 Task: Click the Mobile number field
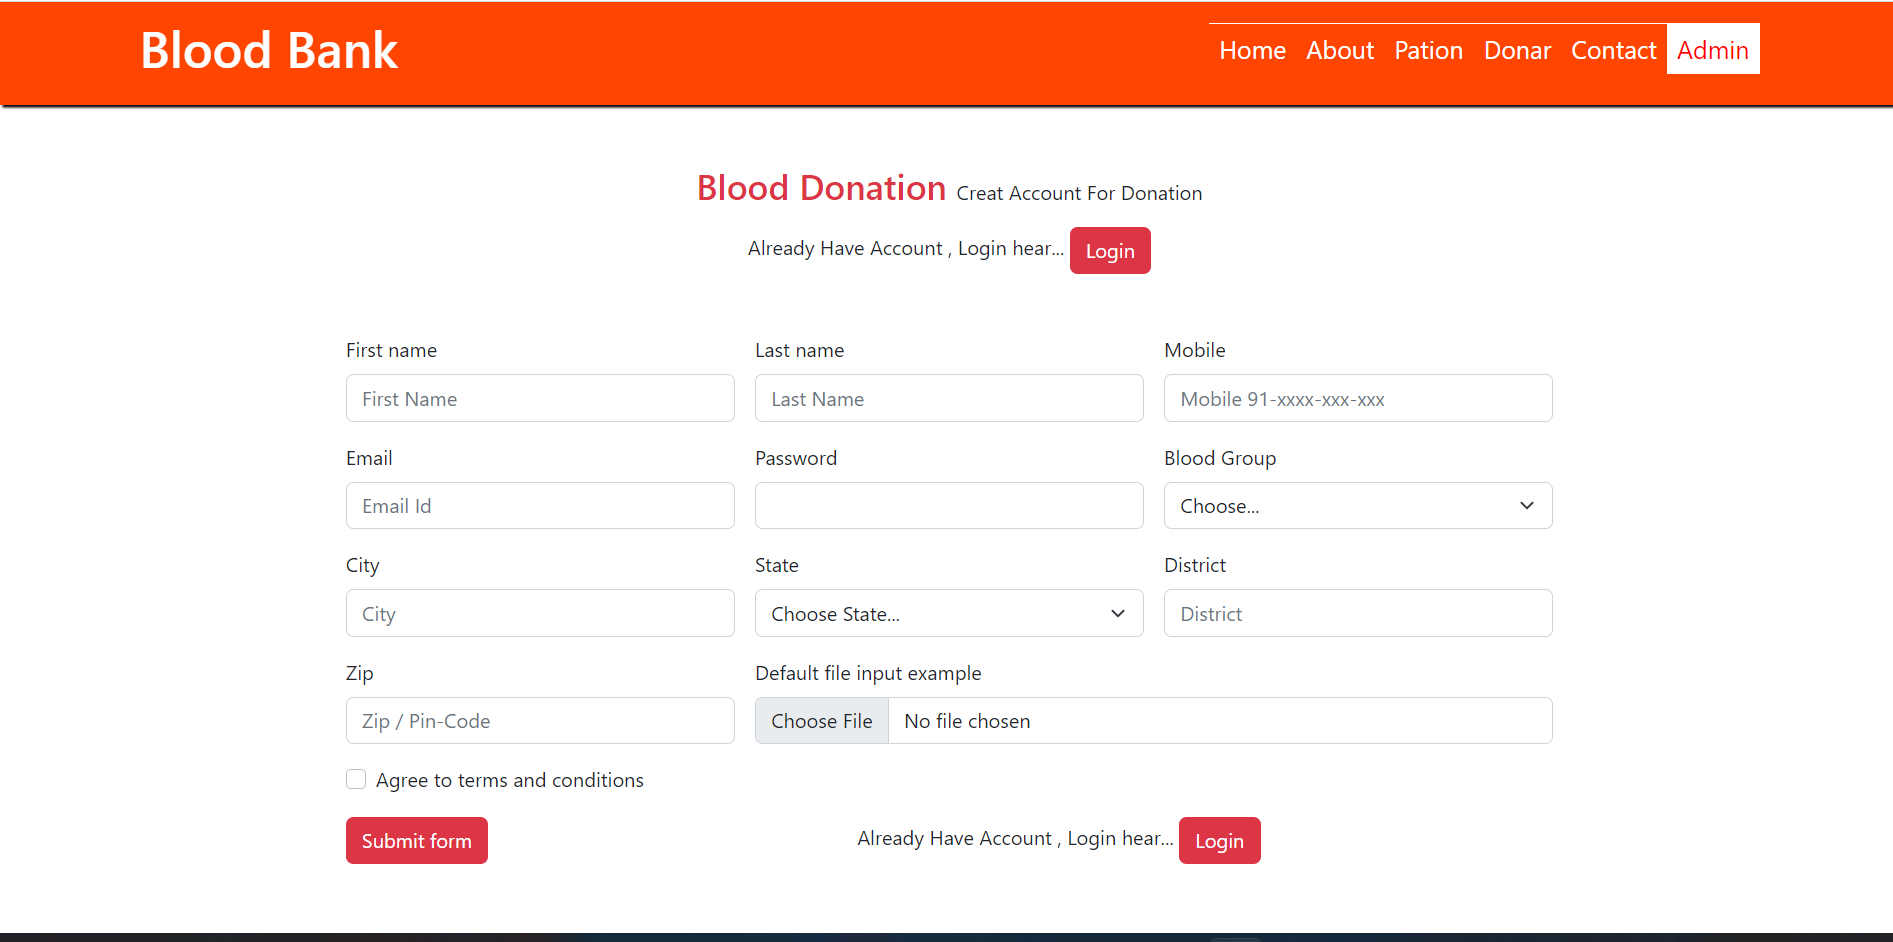(x=1357, y=398)
